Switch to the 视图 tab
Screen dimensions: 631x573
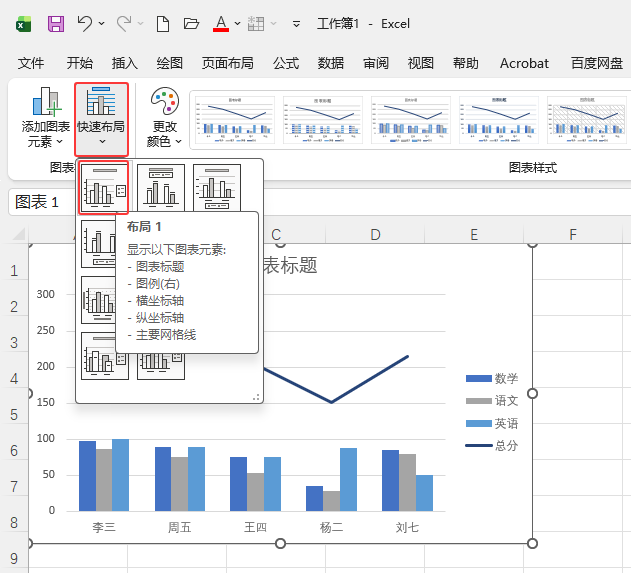421,63
